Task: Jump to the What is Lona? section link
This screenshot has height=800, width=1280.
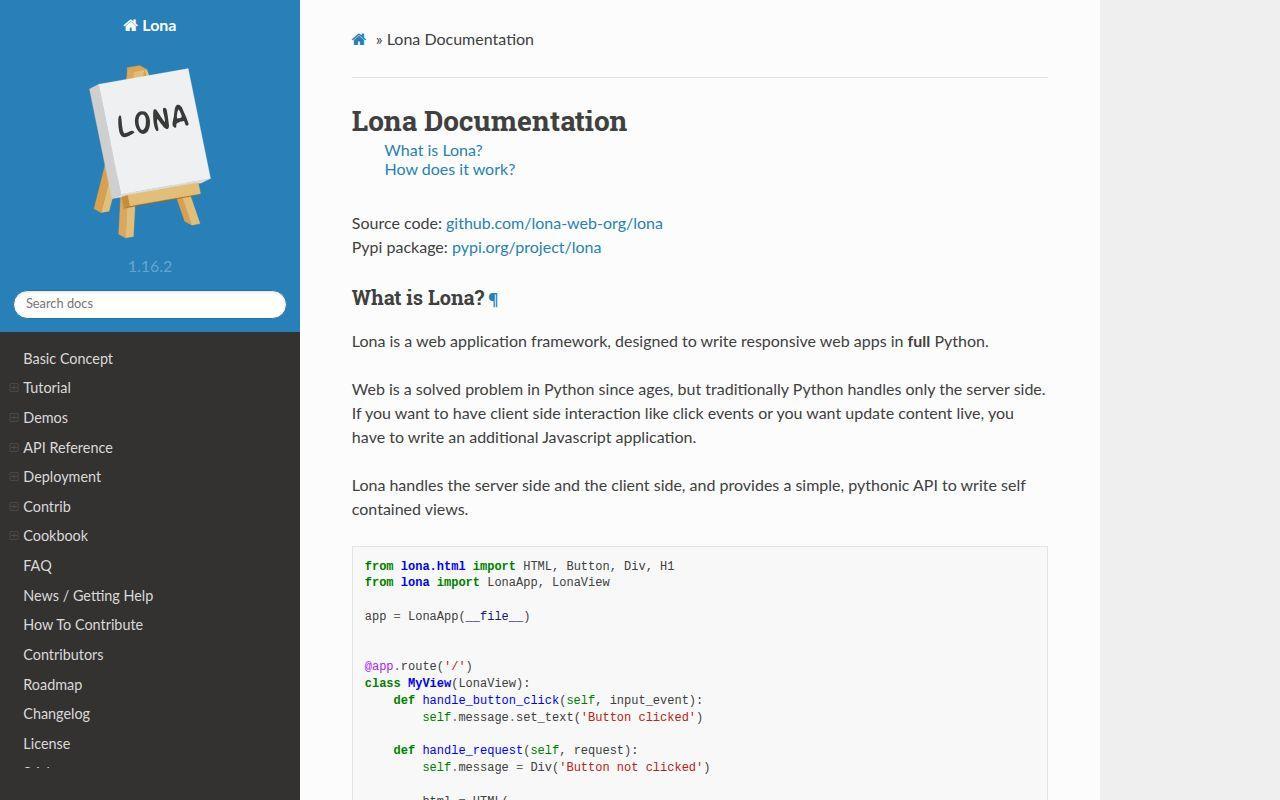Action: [434, 151]
